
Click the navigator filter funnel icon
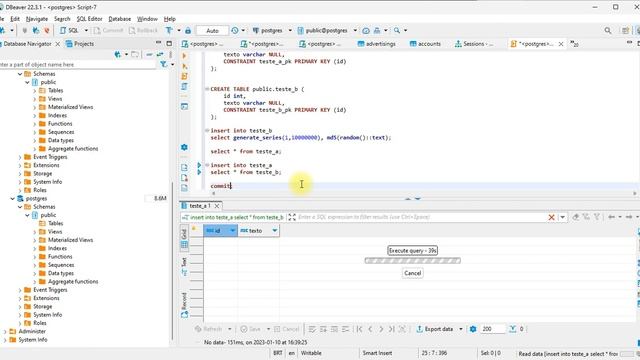[164, 64]
